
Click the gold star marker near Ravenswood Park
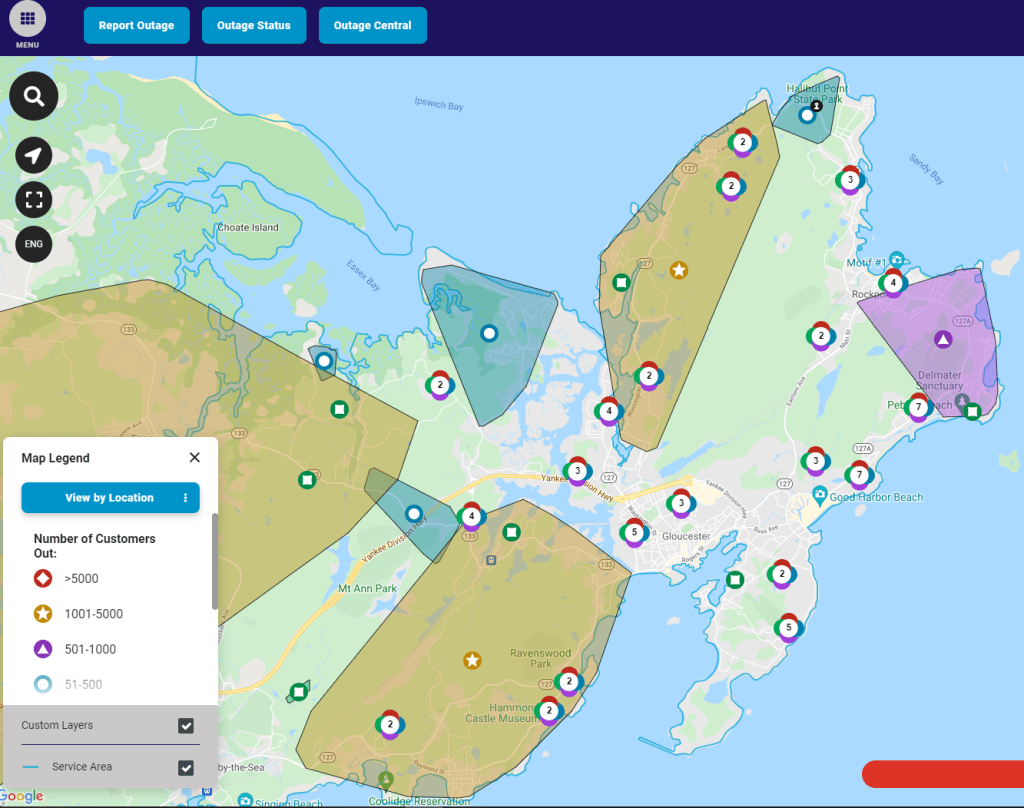pos(472,660)
